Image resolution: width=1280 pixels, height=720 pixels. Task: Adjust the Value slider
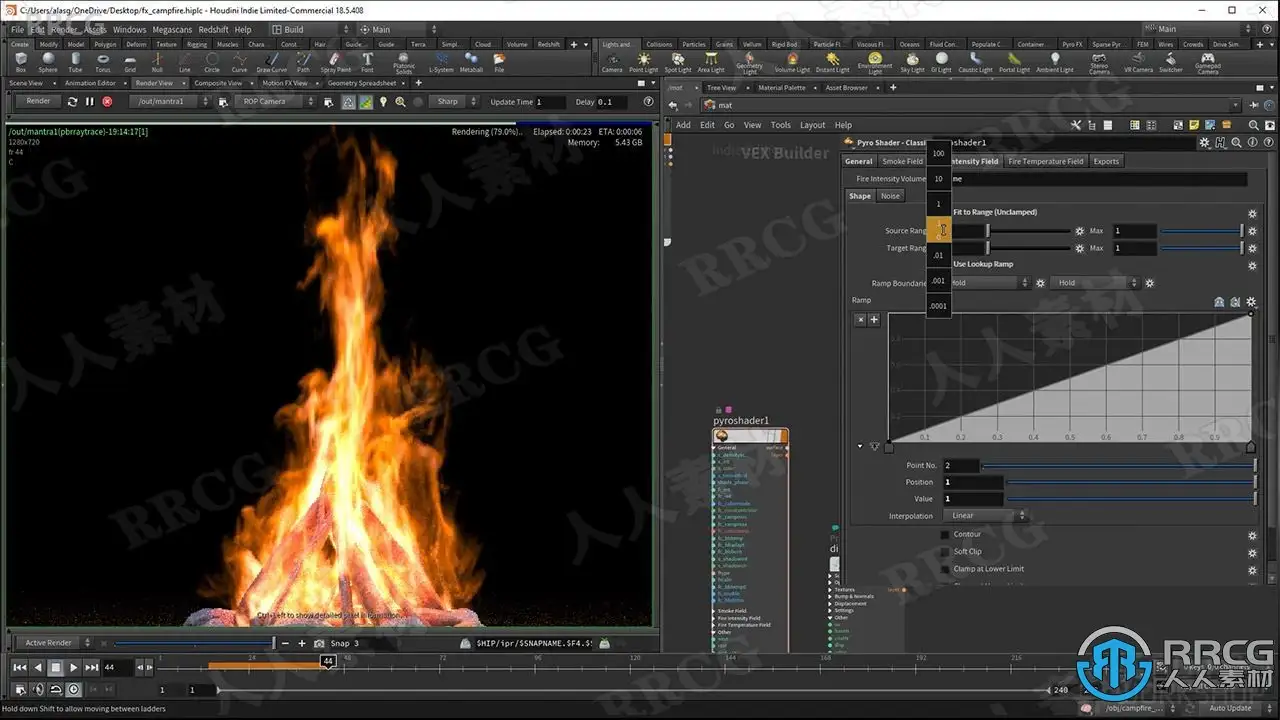pyautogui.click(x=1131, y=499)
